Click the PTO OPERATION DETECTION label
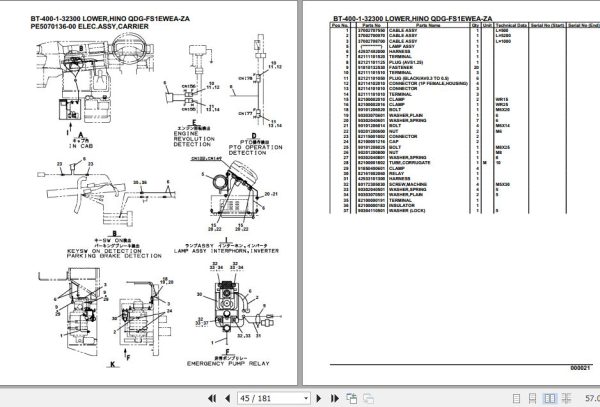Viewport: 600px width, 407px height. point(255,150)
